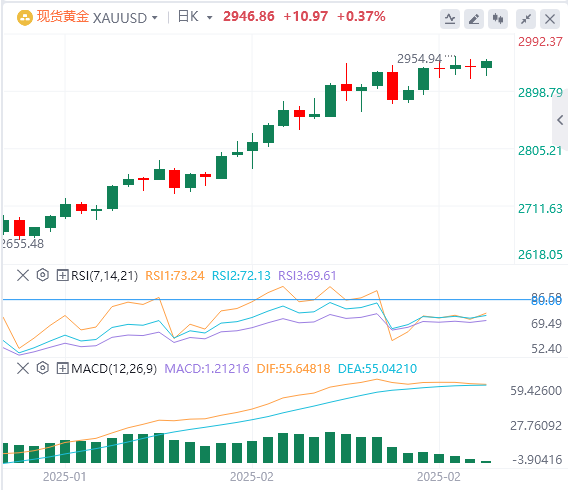The width and height of the screenshot is (568, 490).
Task: Click the MACD:1.21216 value
Action: point(207,369)
